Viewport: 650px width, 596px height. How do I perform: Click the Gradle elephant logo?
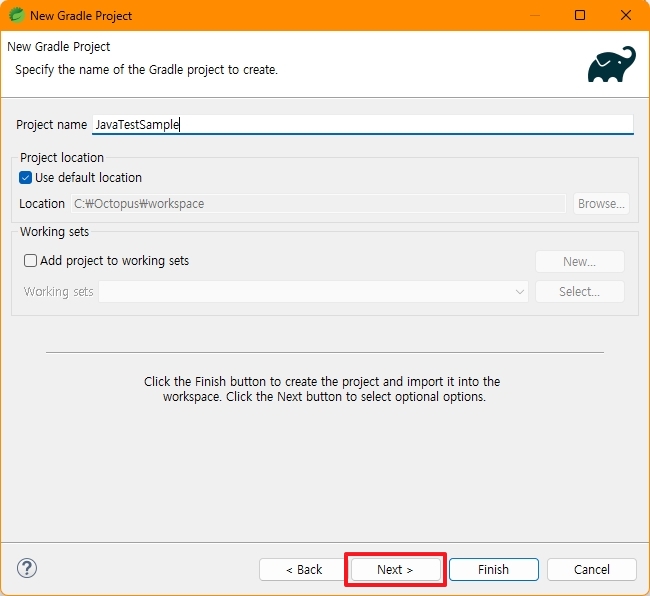pyautogui.click(x=612, y=64)
